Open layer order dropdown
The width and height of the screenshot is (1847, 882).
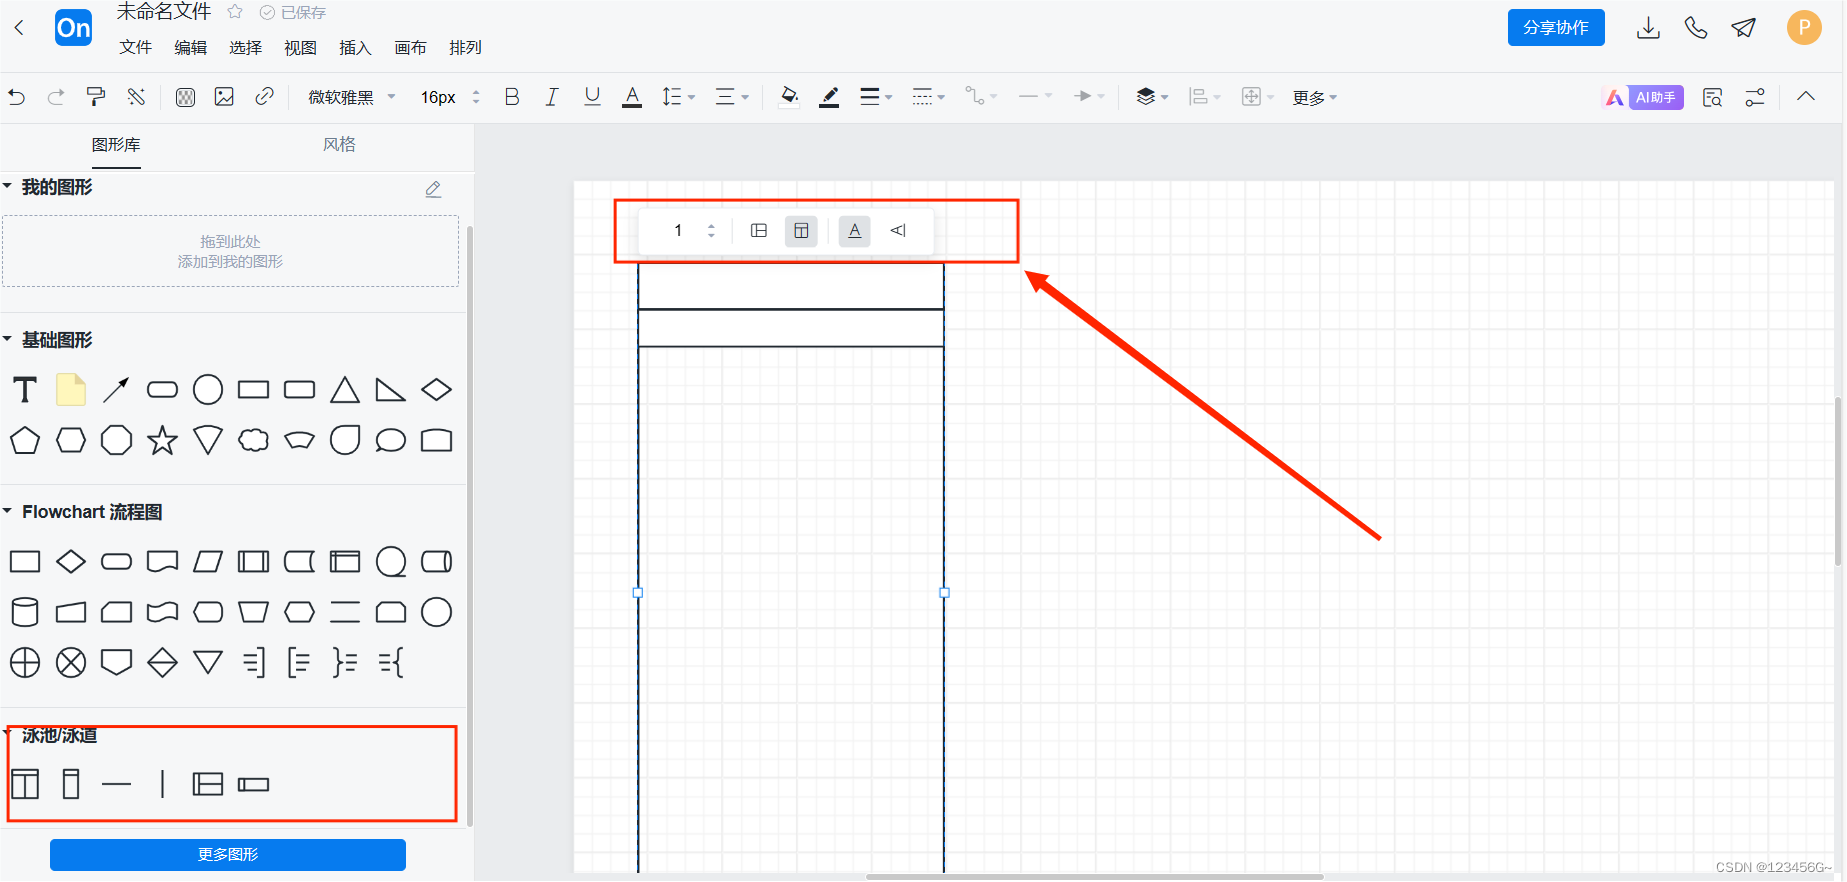coord(1152,97)
